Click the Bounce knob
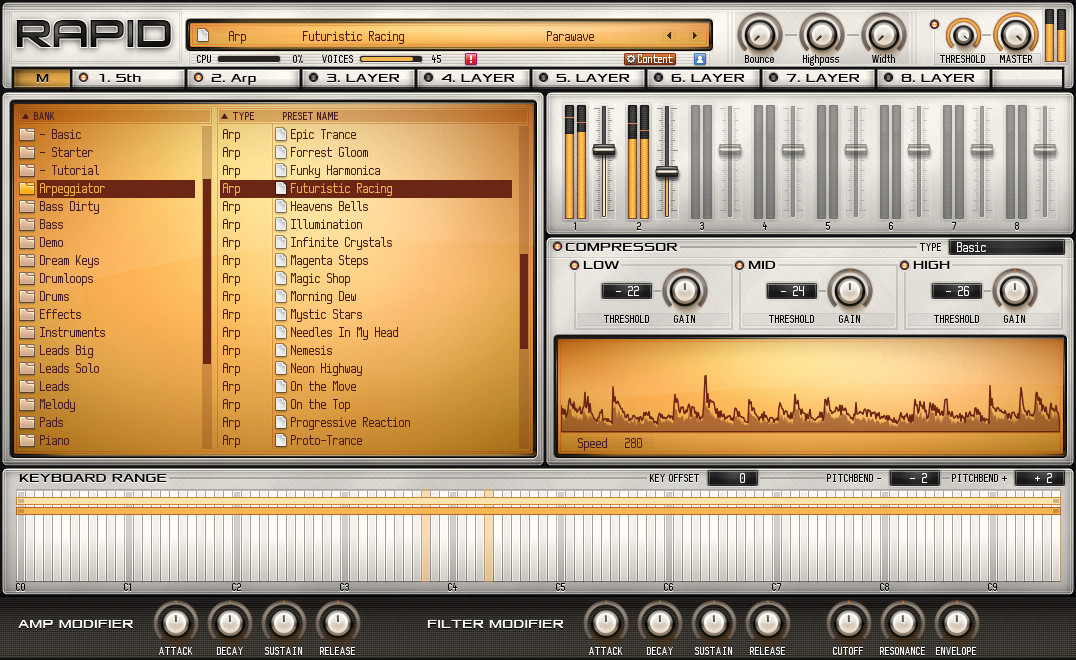 (x=759, y=34)
